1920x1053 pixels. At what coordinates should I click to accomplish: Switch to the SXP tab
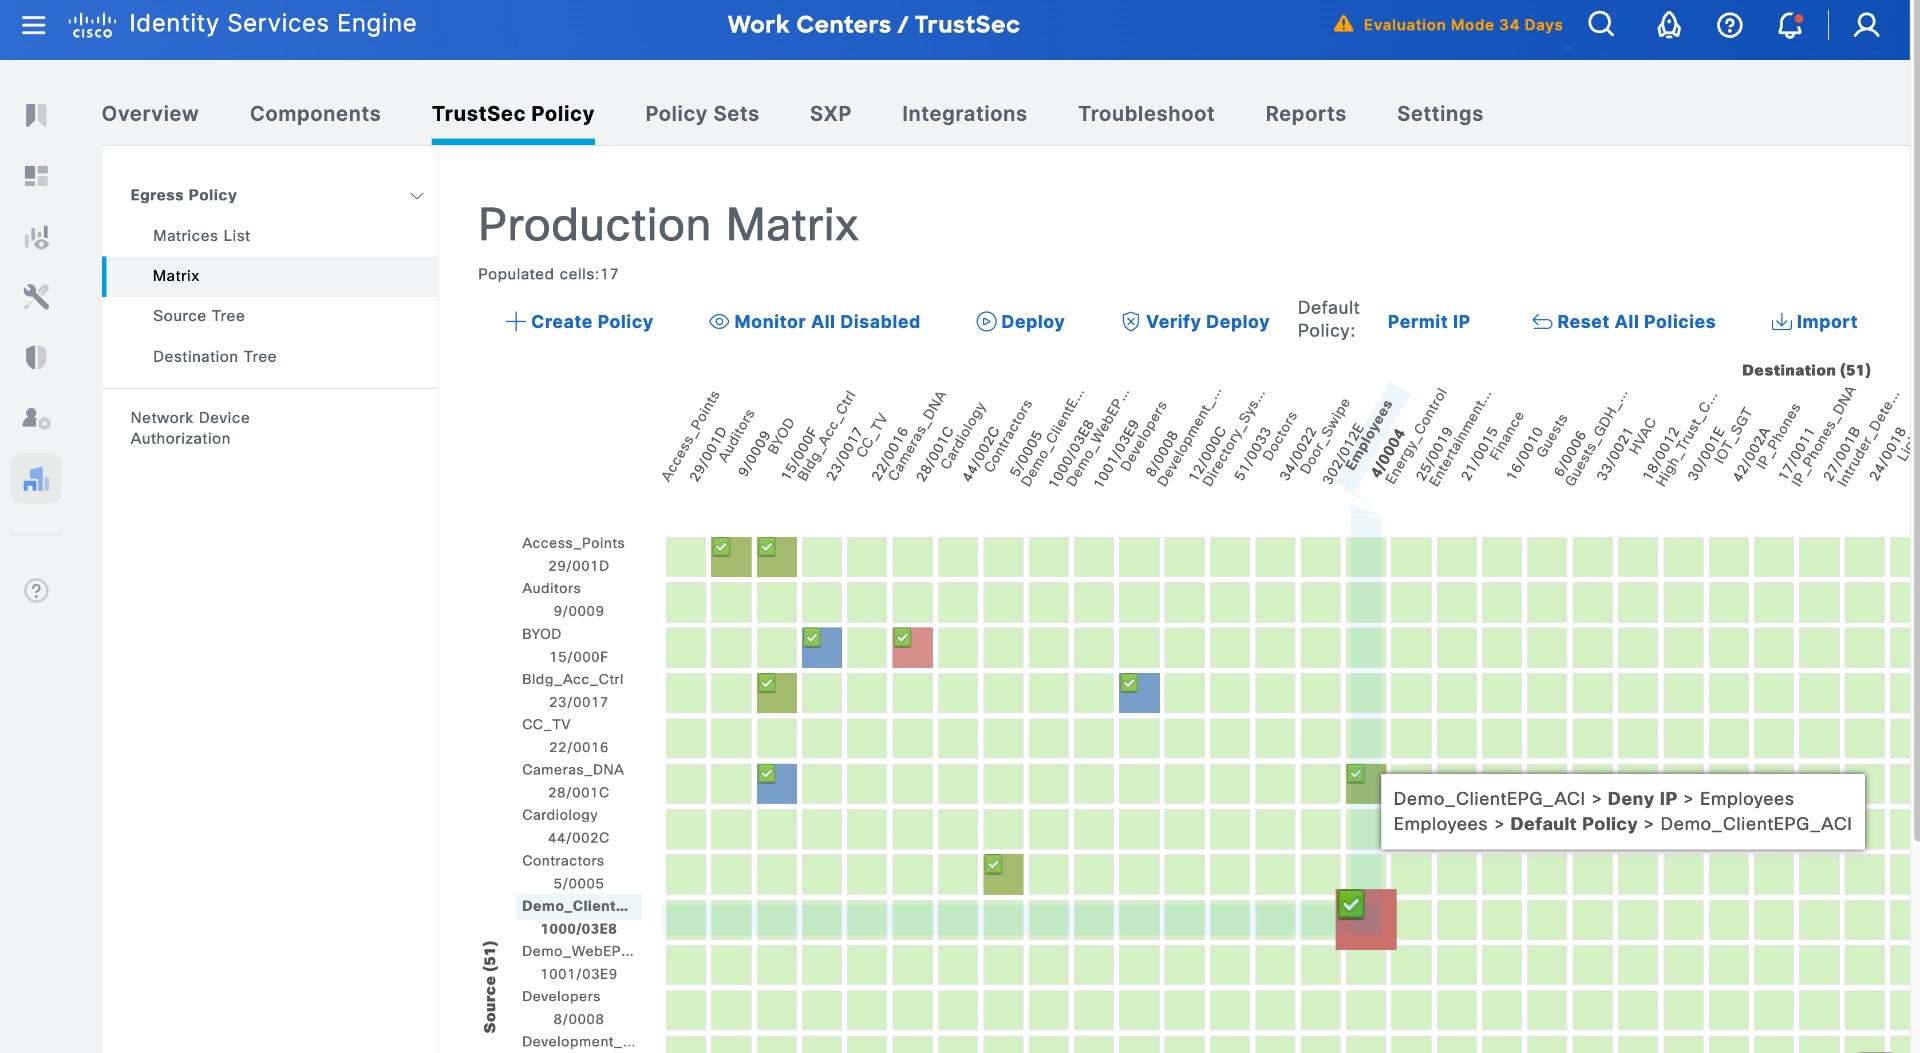(830, 114)
